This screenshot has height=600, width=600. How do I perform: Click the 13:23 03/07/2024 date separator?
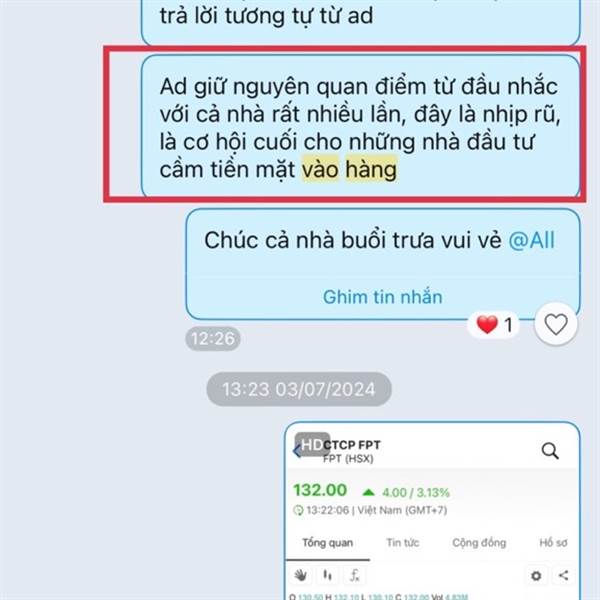tap(299, 390)
